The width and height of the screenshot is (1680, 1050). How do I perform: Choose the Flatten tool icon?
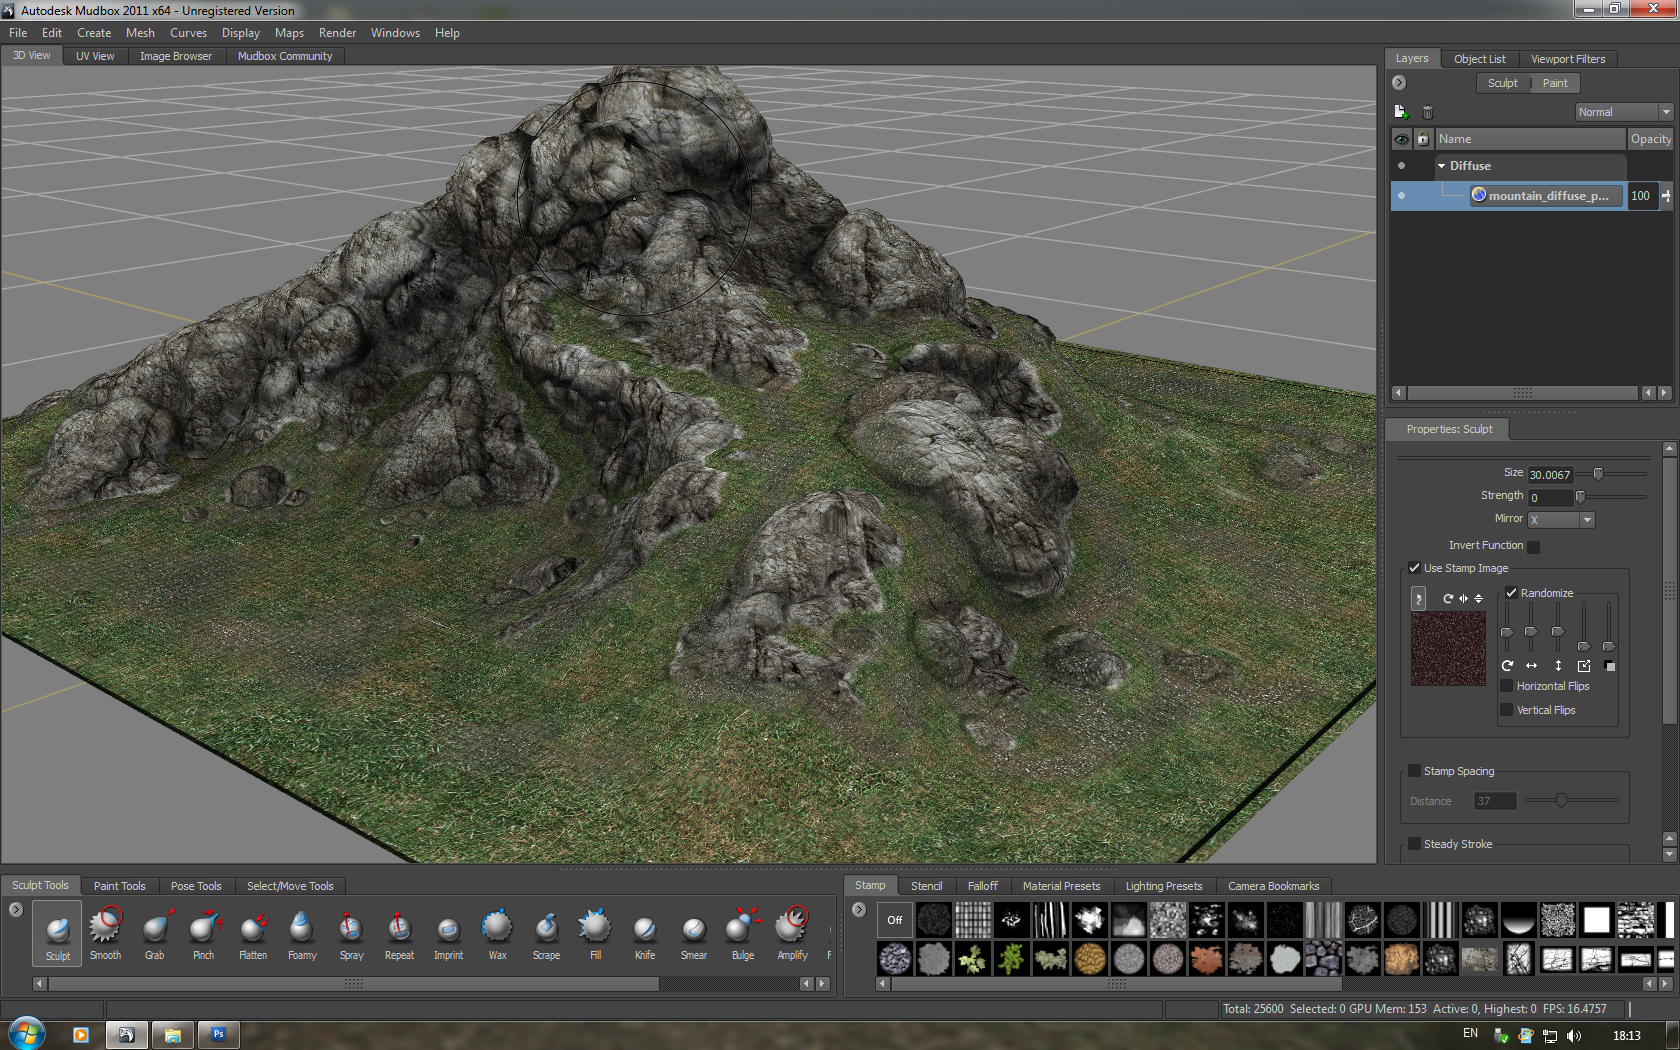point(253,930)
